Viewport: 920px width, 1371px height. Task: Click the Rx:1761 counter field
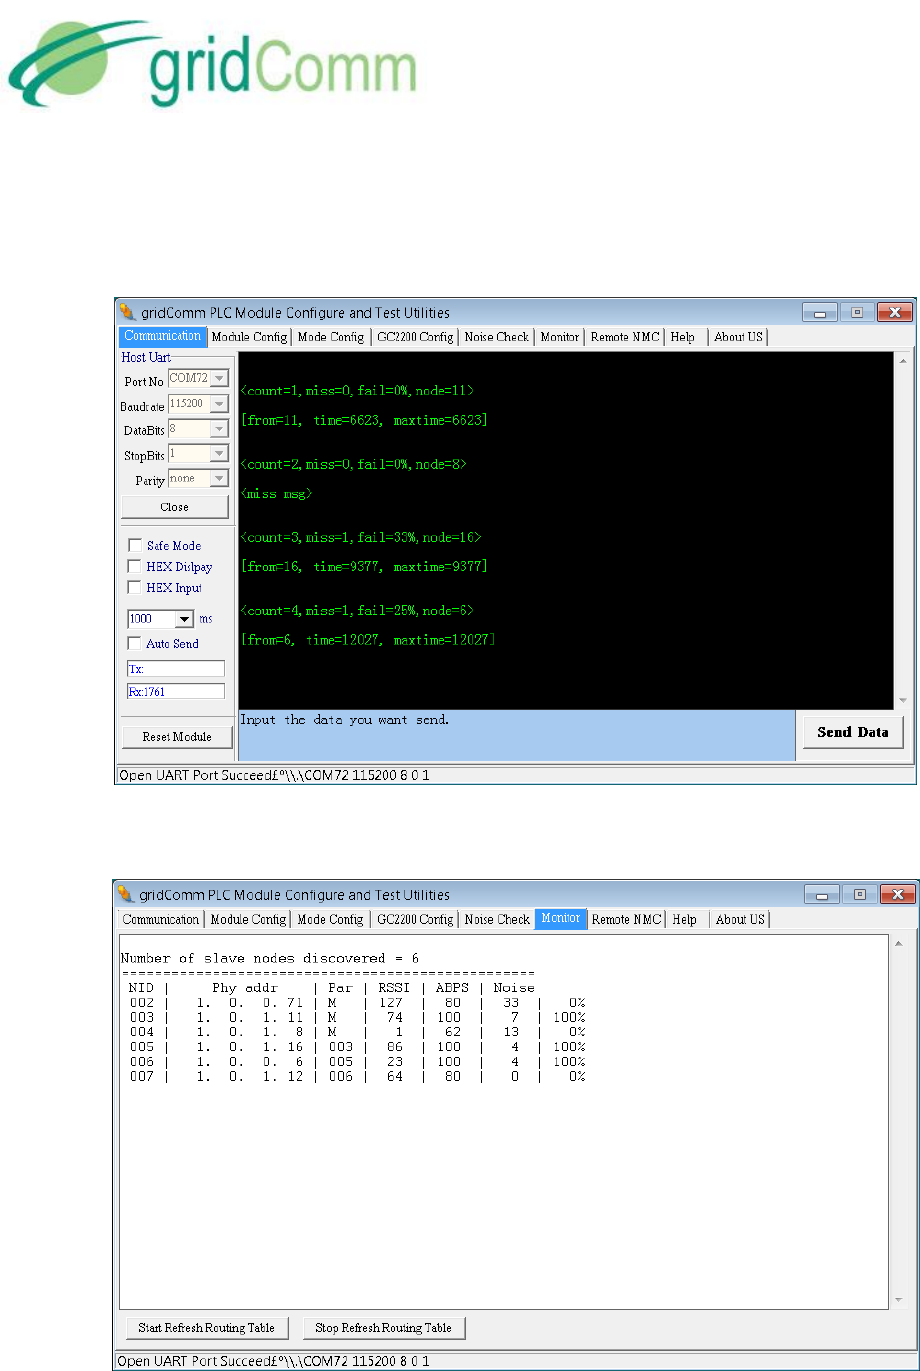point(176,691)
